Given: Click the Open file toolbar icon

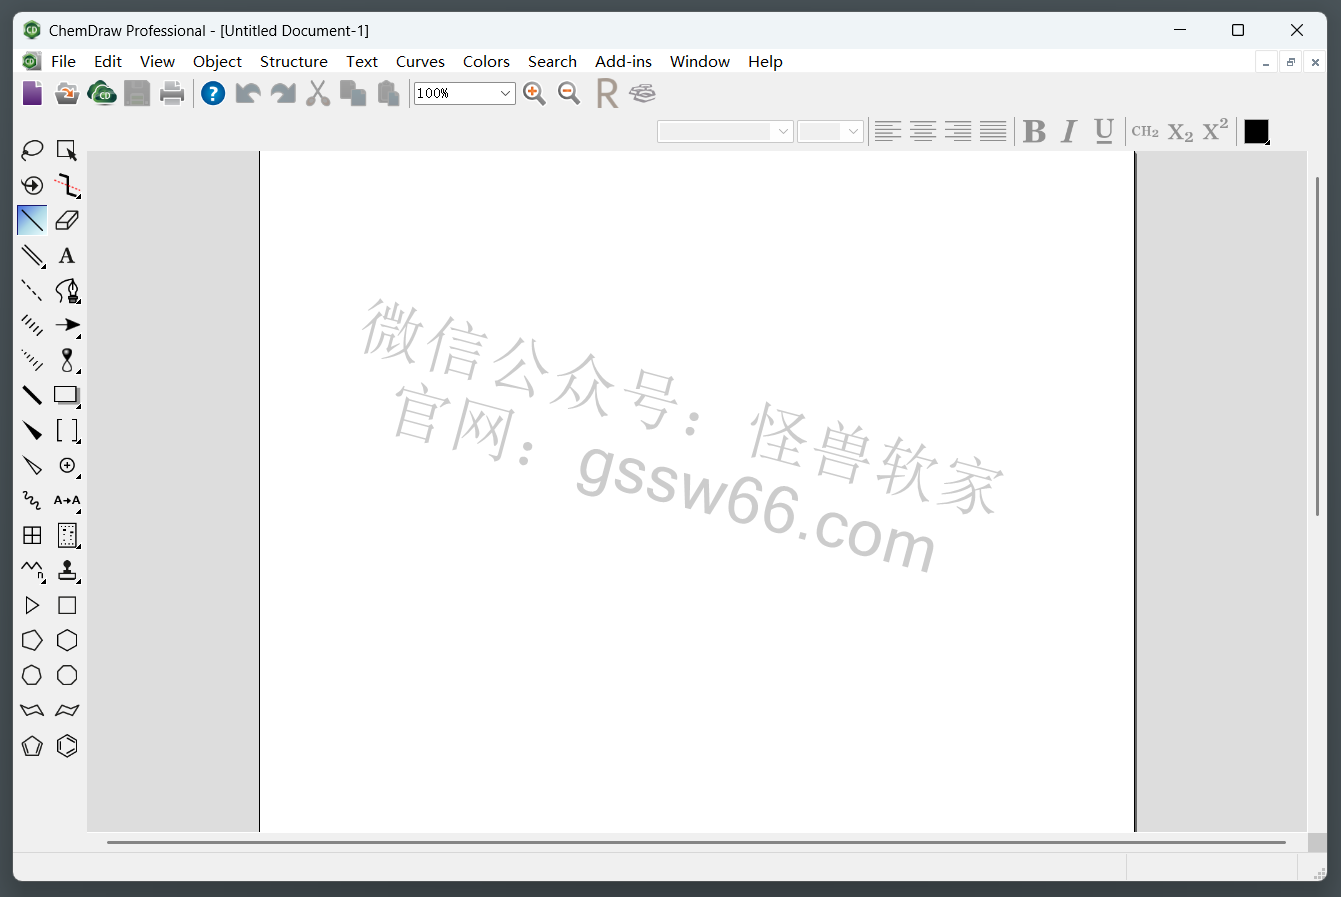Looking at the screenshot, I should 67,93.
